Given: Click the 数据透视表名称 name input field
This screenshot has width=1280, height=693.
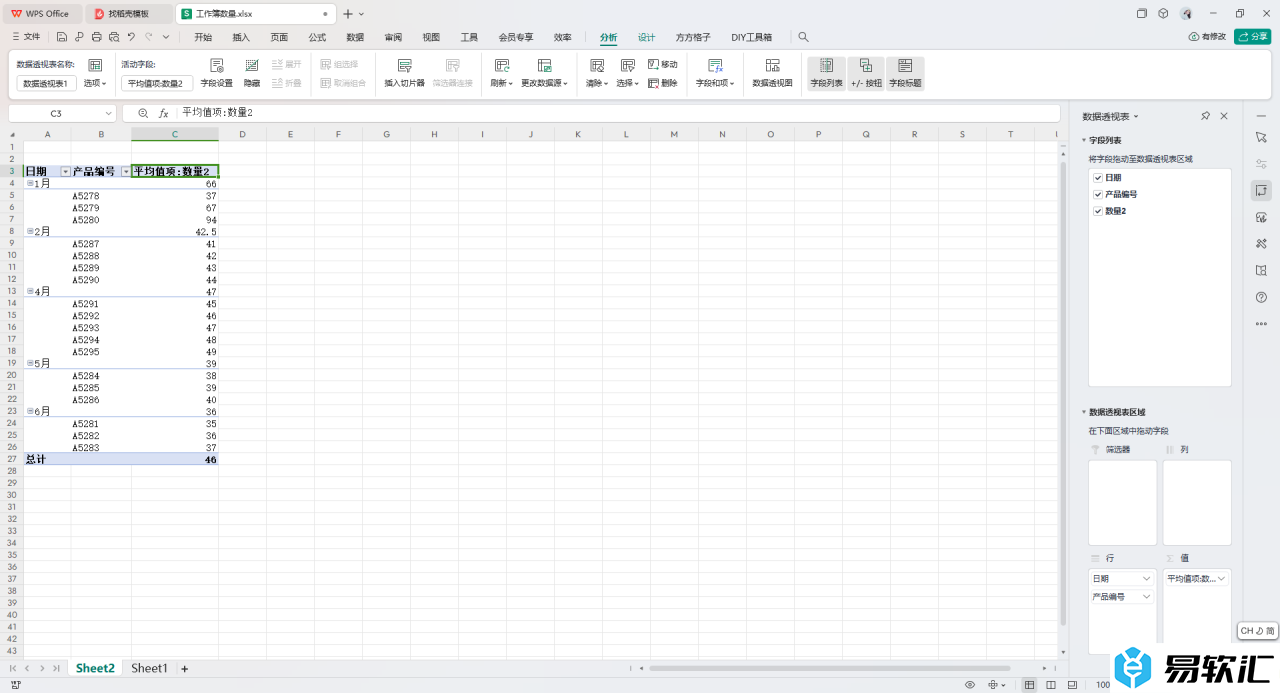Looking at the screenshot, I should point(46,83).
